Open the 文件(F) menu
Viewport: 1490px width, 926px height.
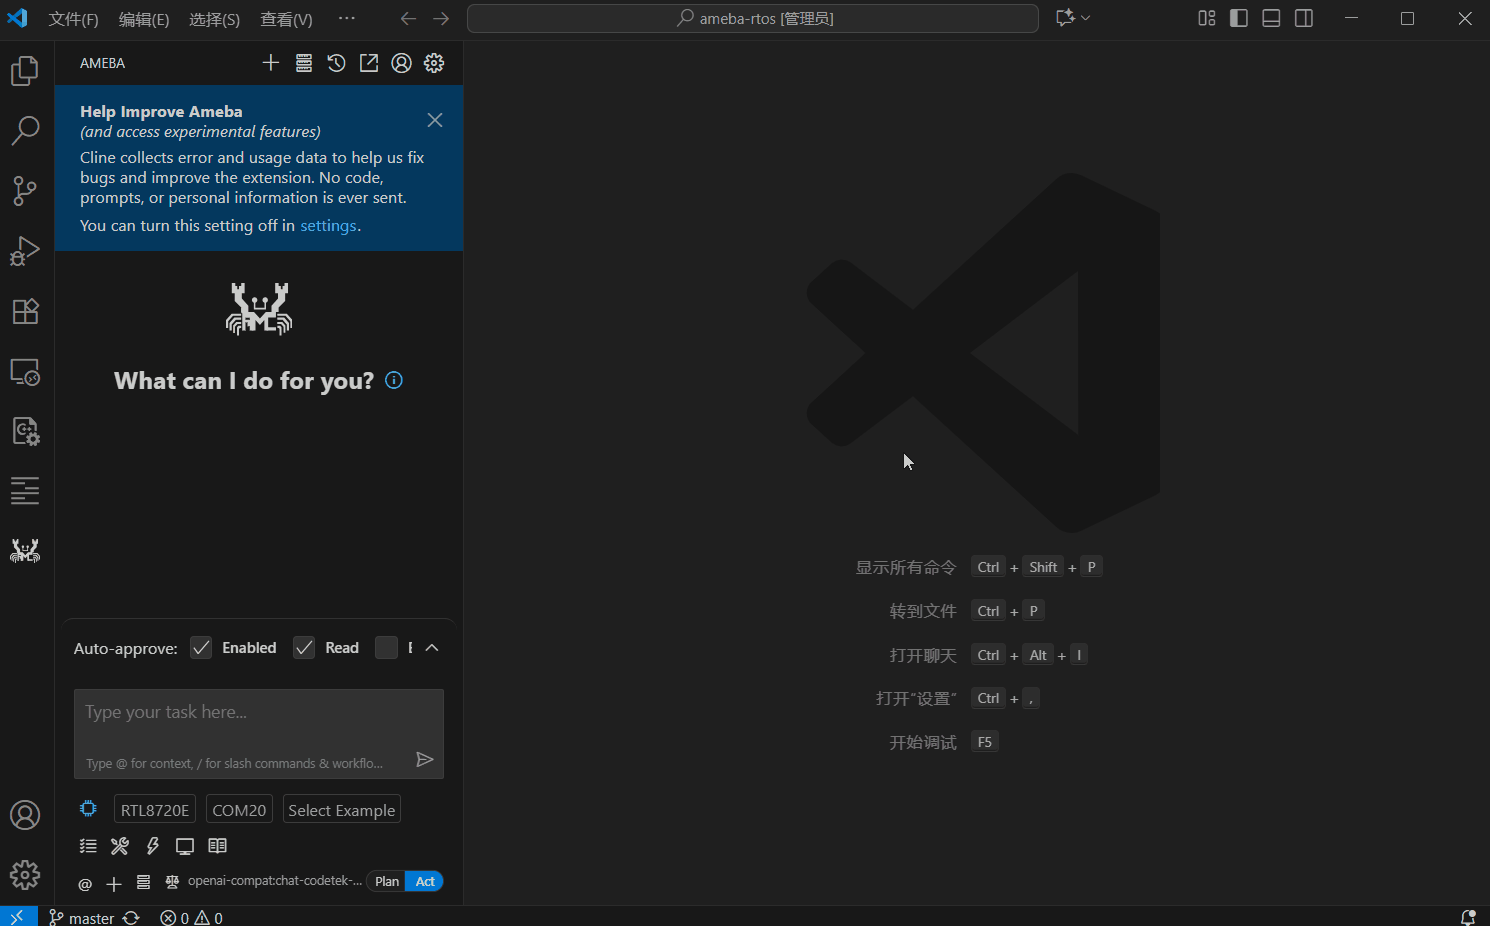73,19
